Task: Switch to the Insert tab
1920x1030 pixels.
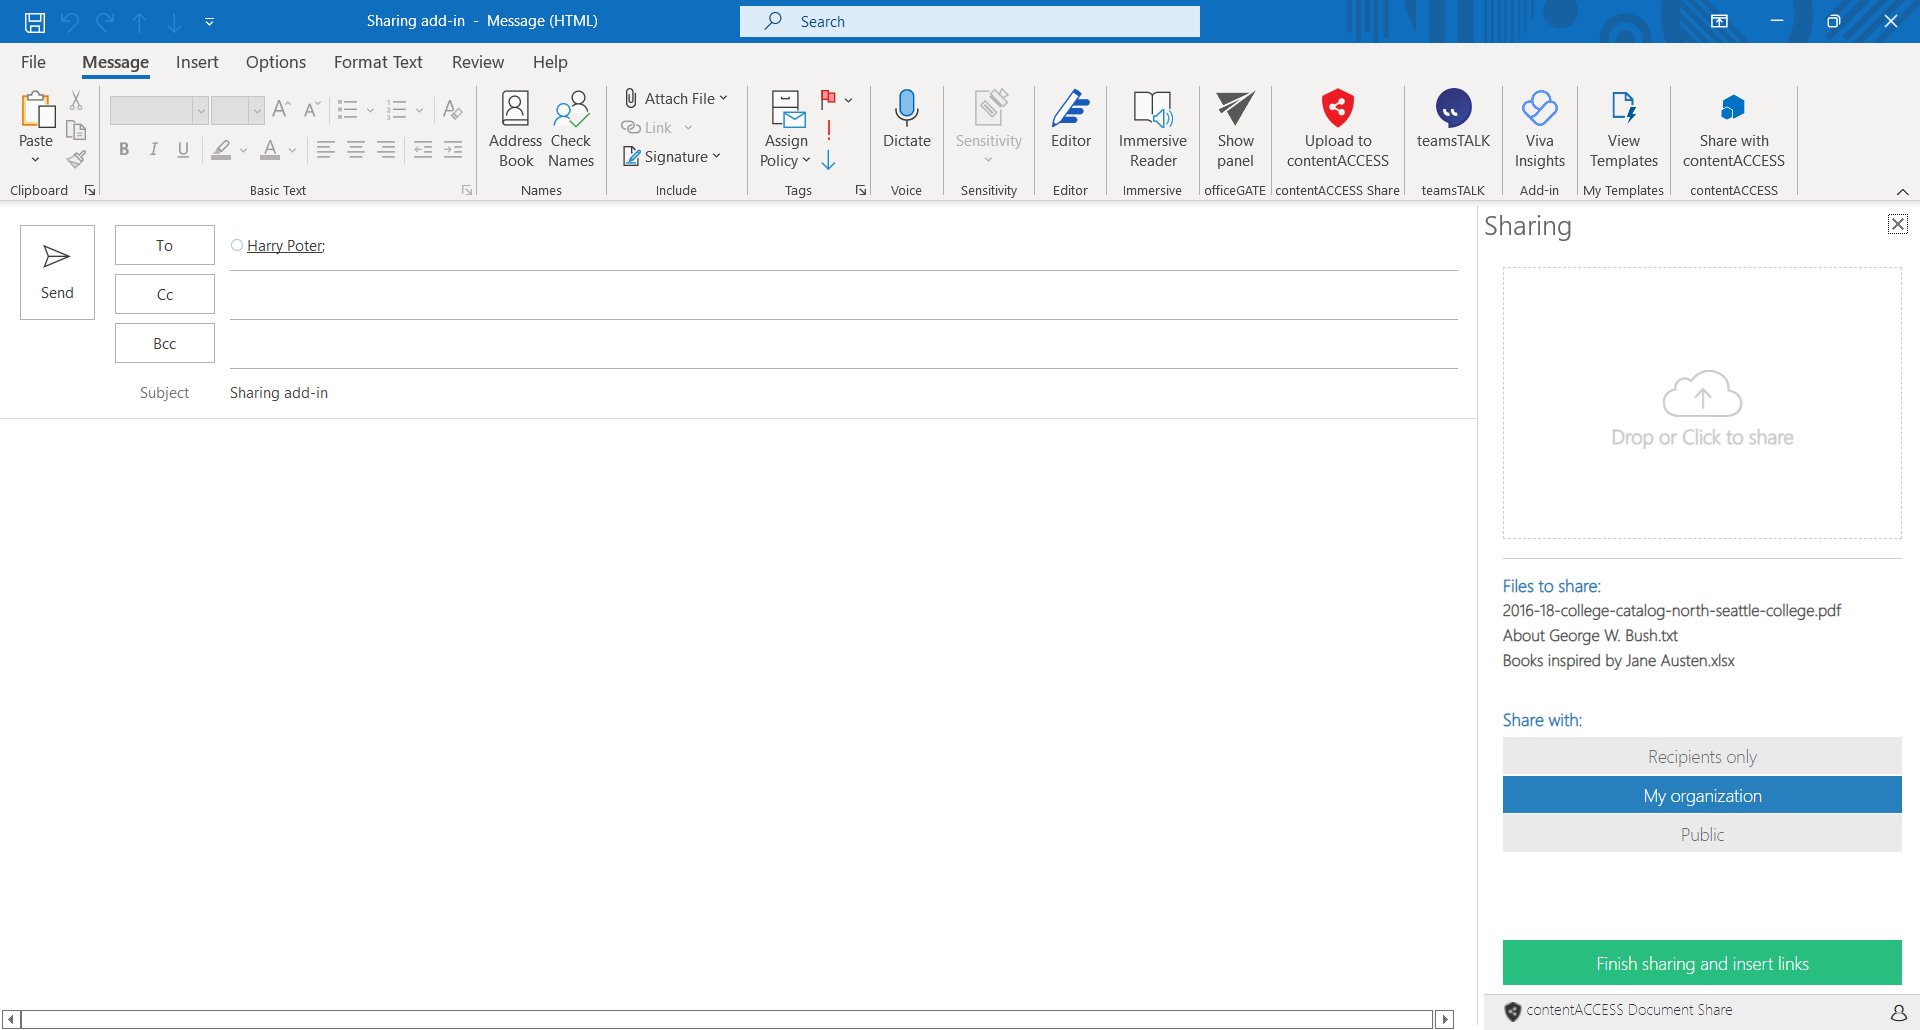Action: tap(197, 62)
